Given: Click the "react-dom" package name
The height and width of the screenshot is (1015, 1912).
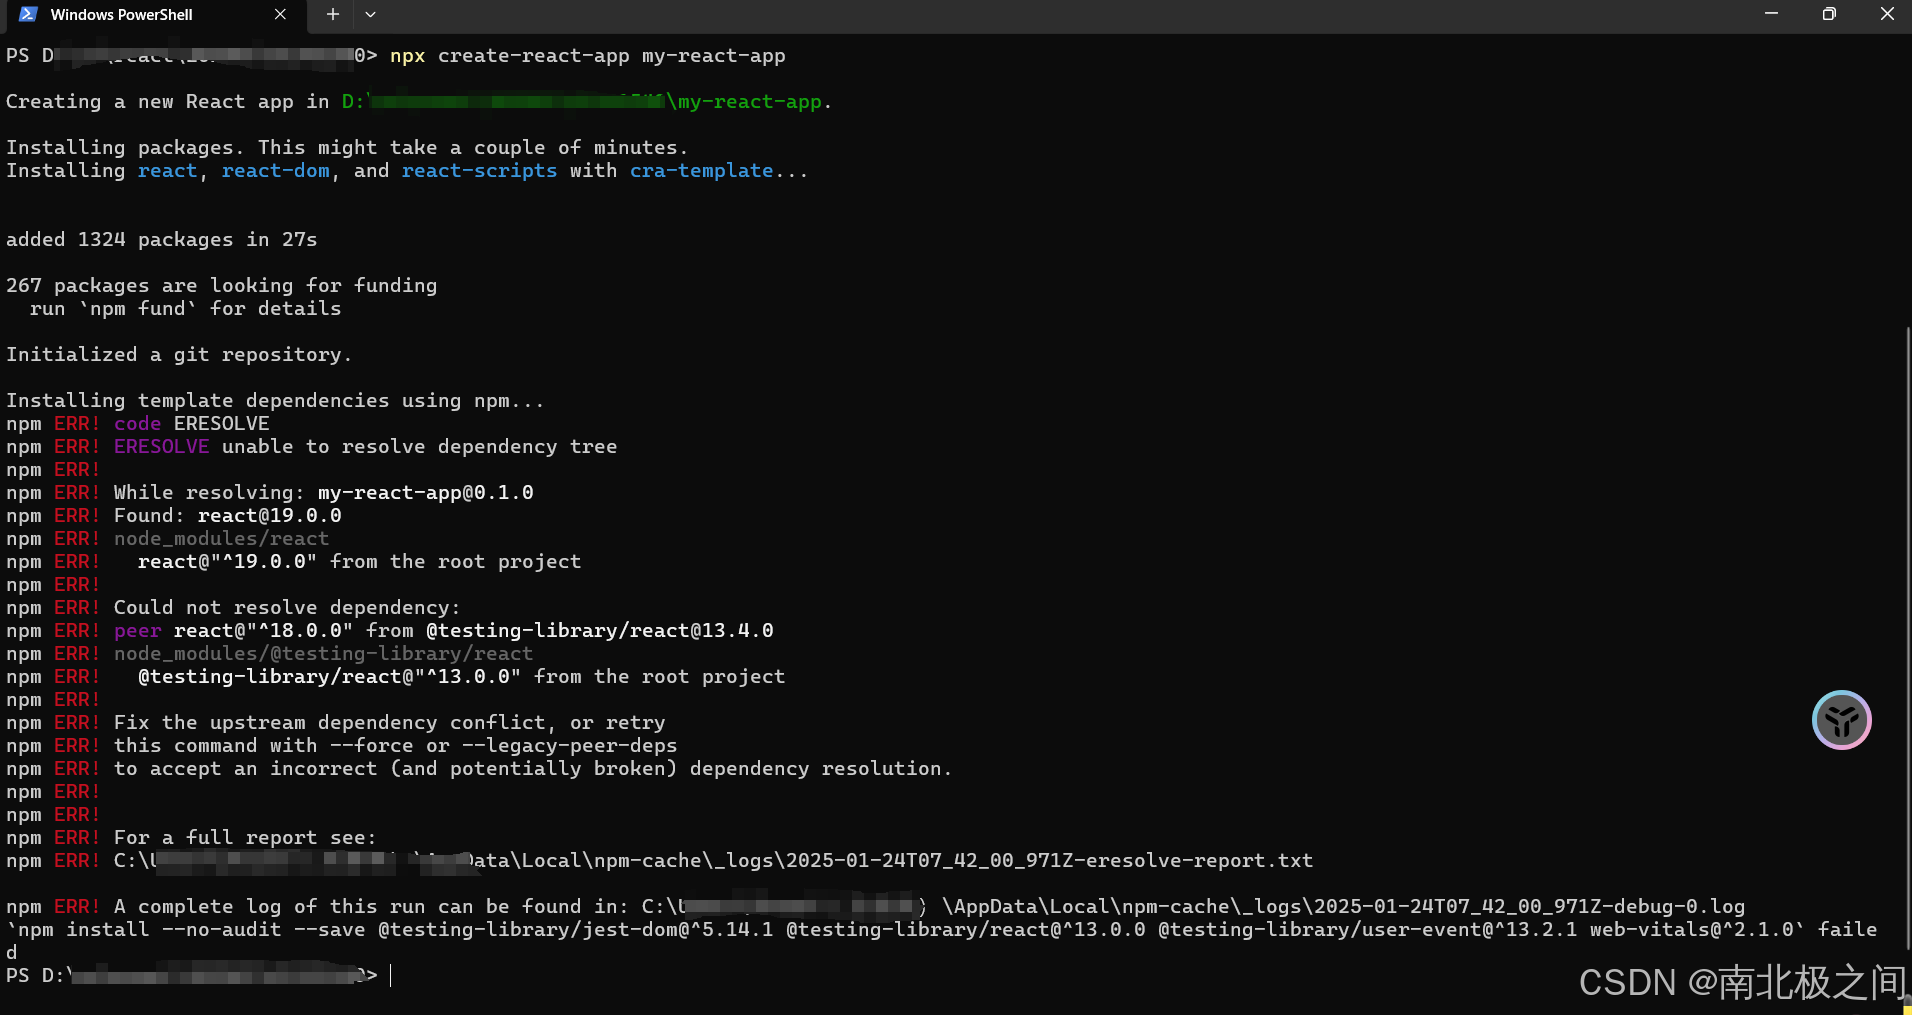Looking at the screenshot, I should tap(275, 171).
